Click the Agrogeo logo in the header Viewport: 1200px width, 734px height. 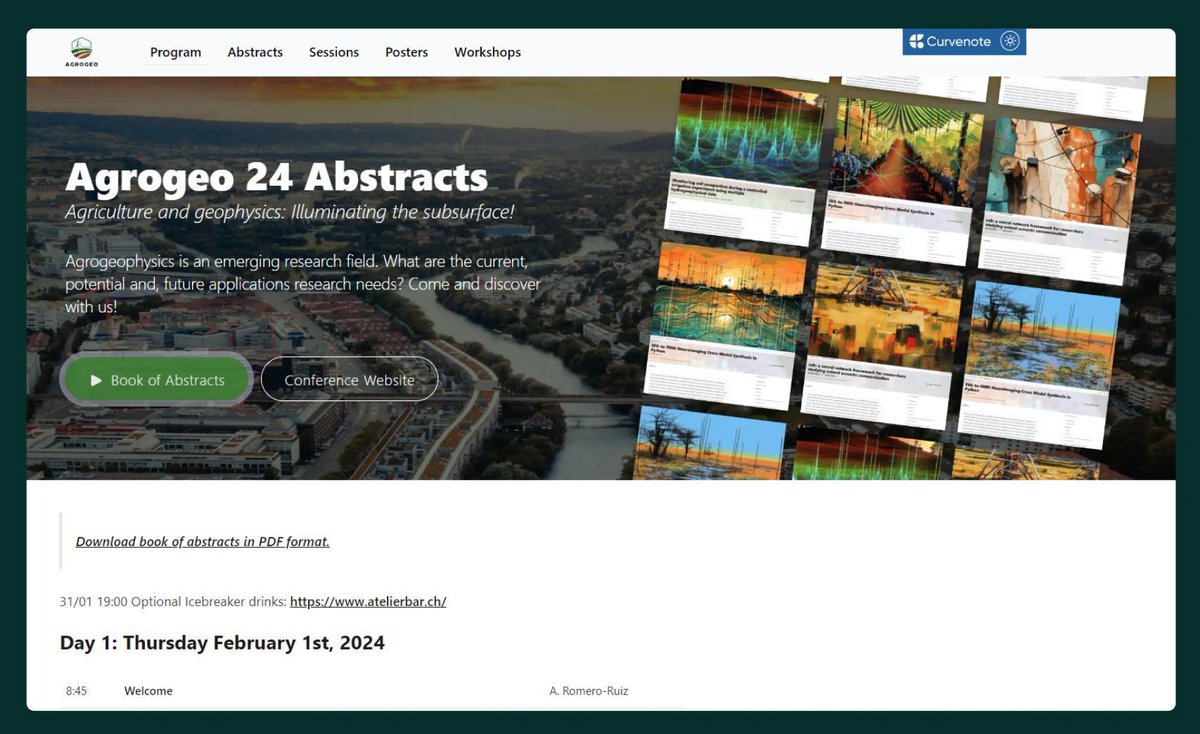click(x=83, y=52)
